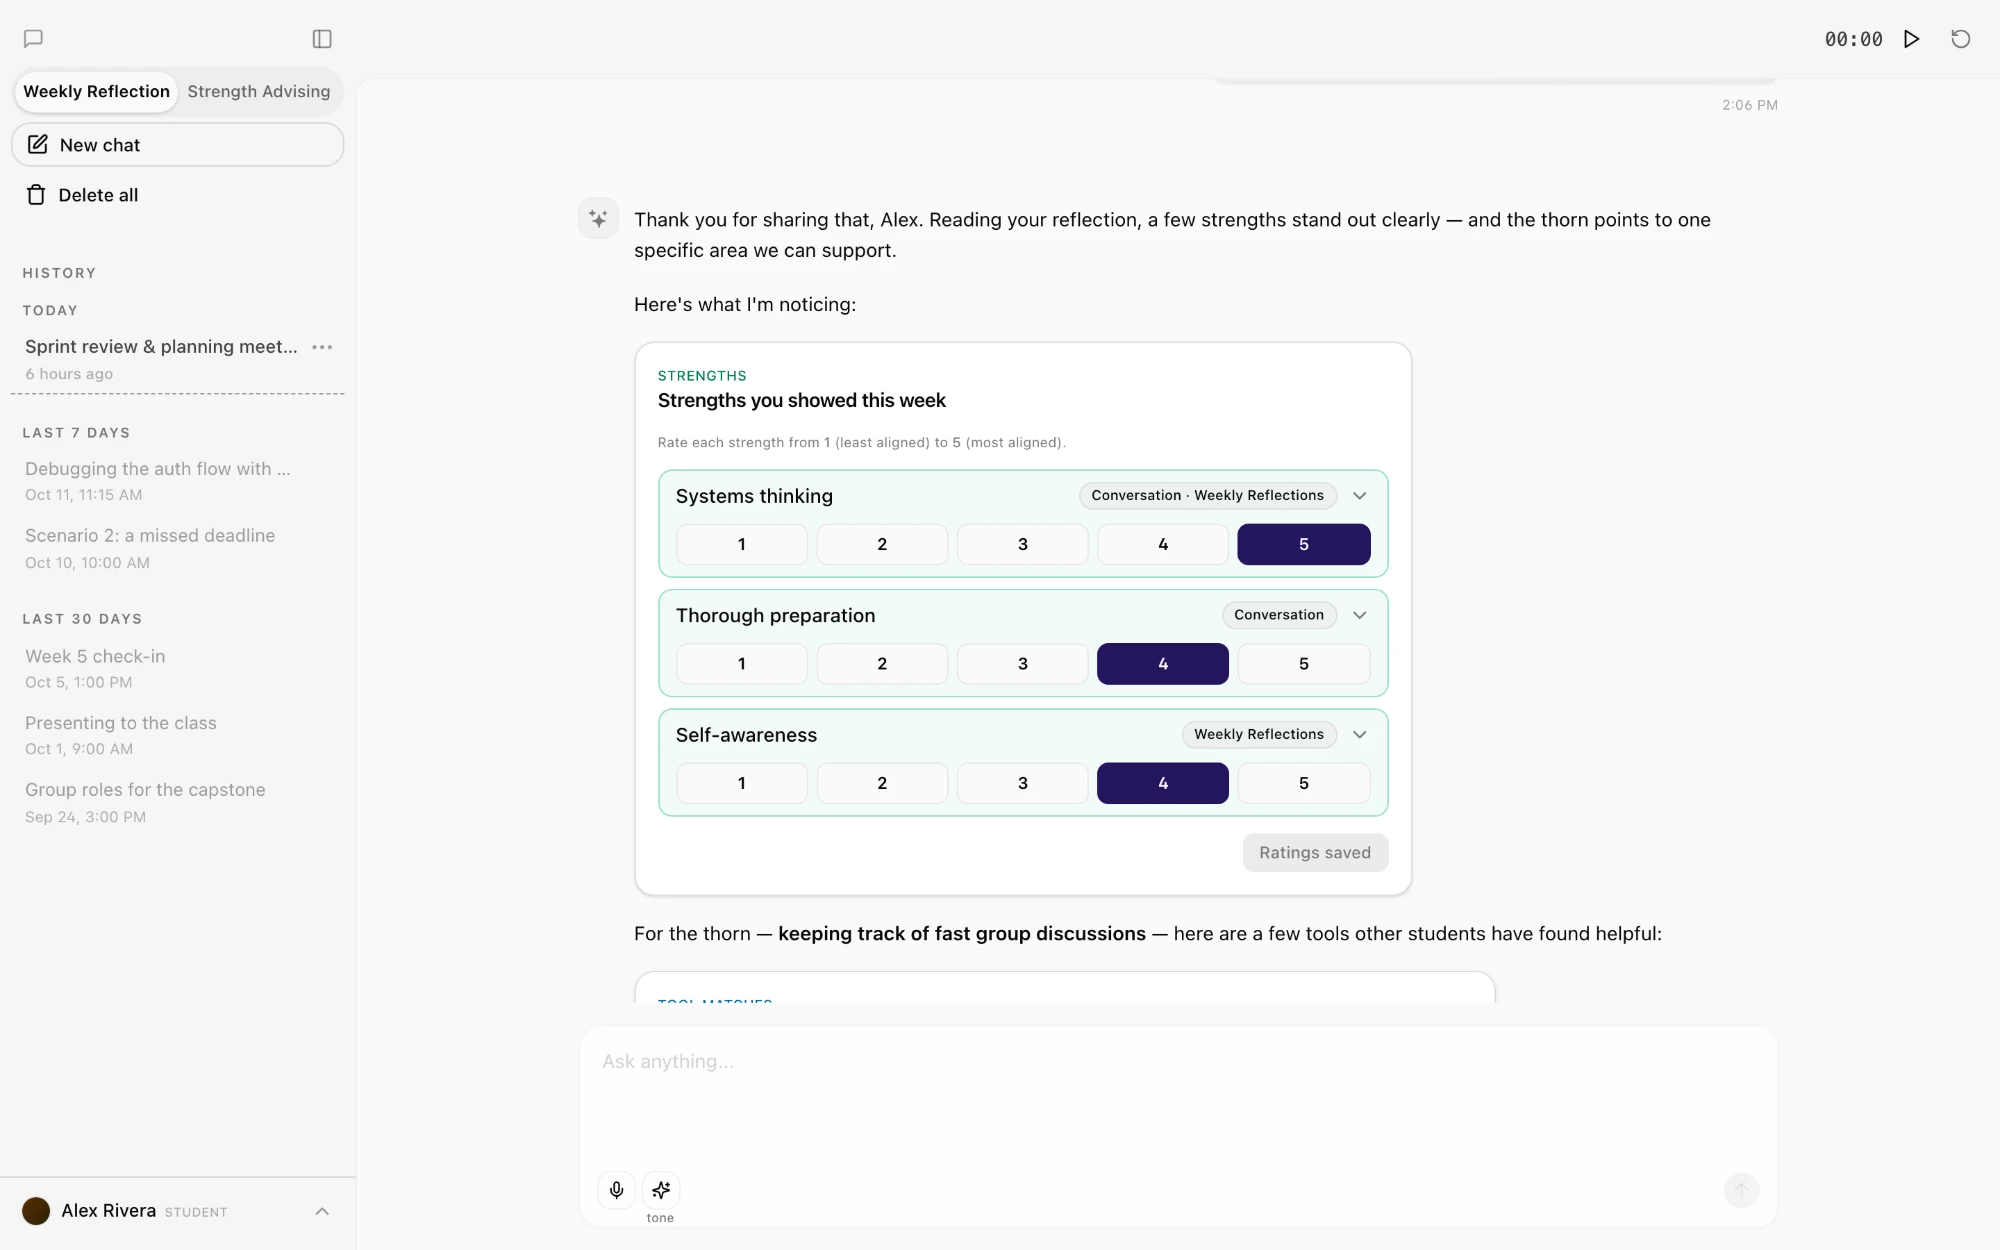2000x1250 pixels.
Task: Expand the Thorough preparation details chevron
Action: (1360, 615)
